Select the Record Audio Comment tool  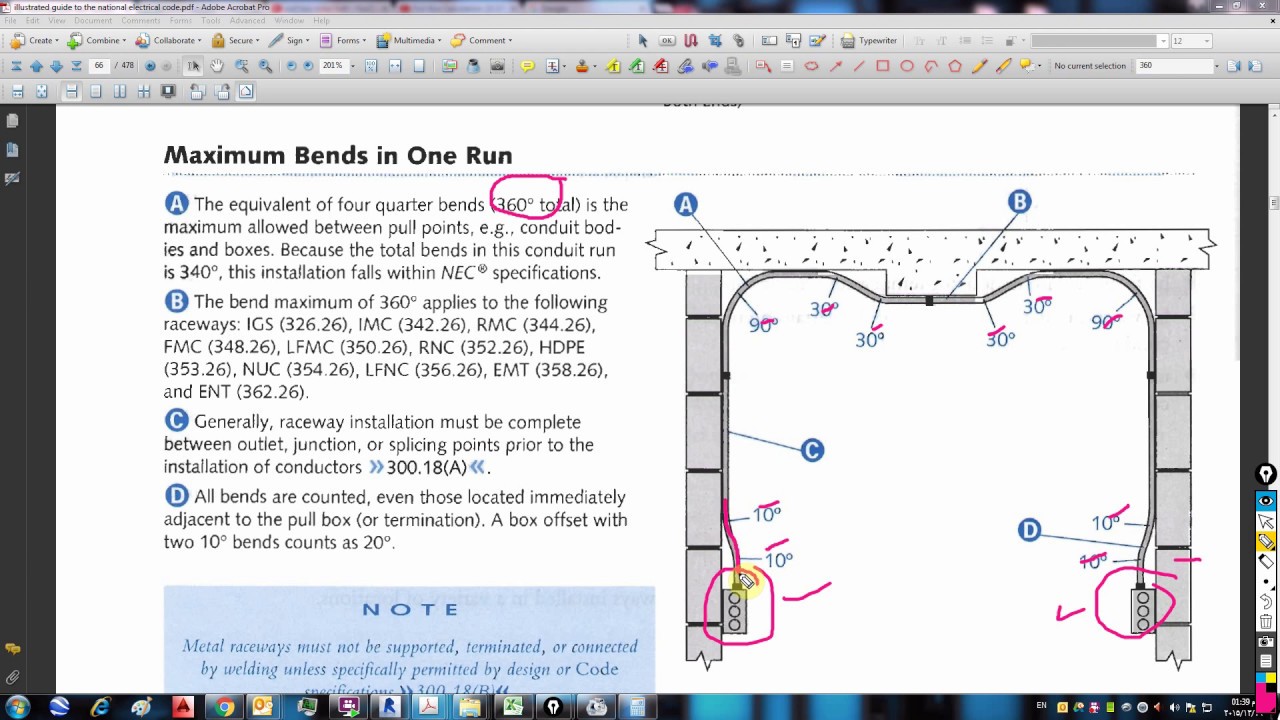coord(709,66)
